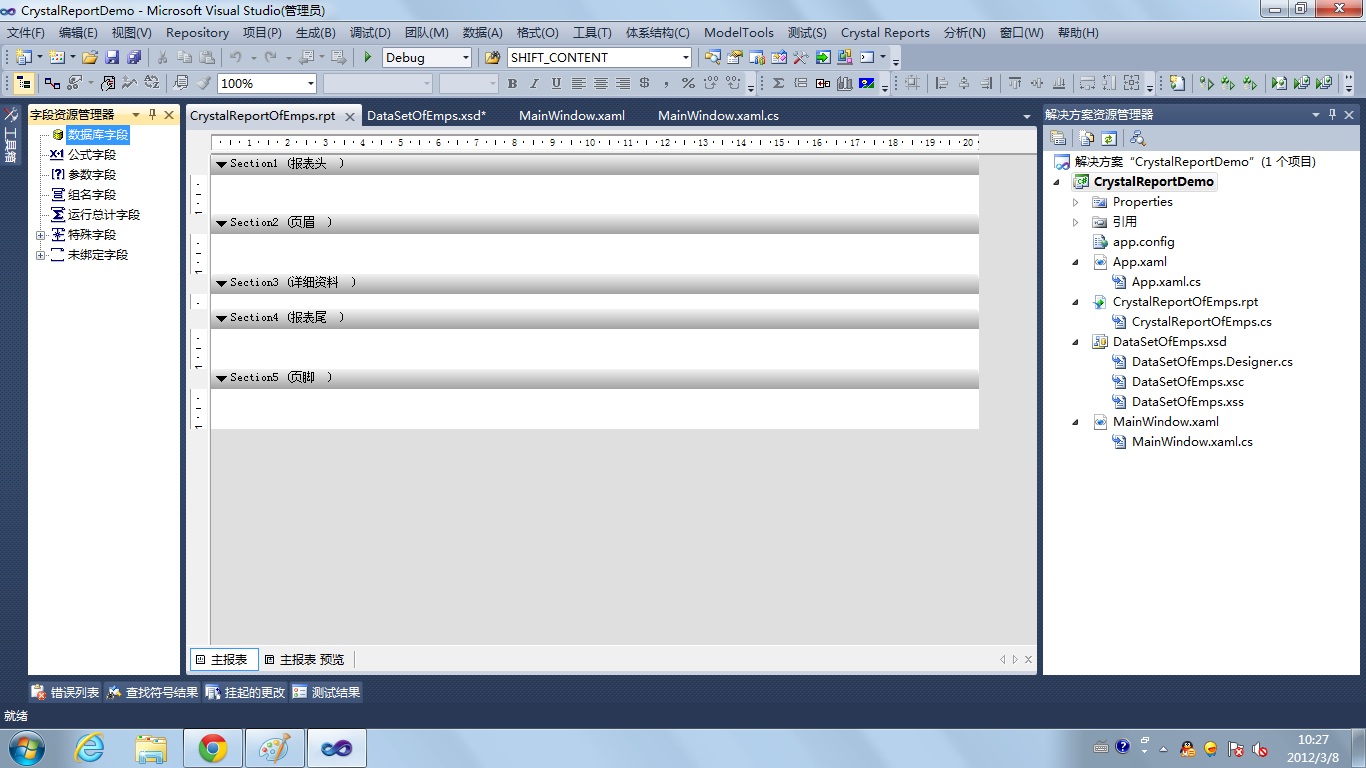Open the SHIFT_CONTENT find combo box
Screen dimensions: 1366x768
686,57
